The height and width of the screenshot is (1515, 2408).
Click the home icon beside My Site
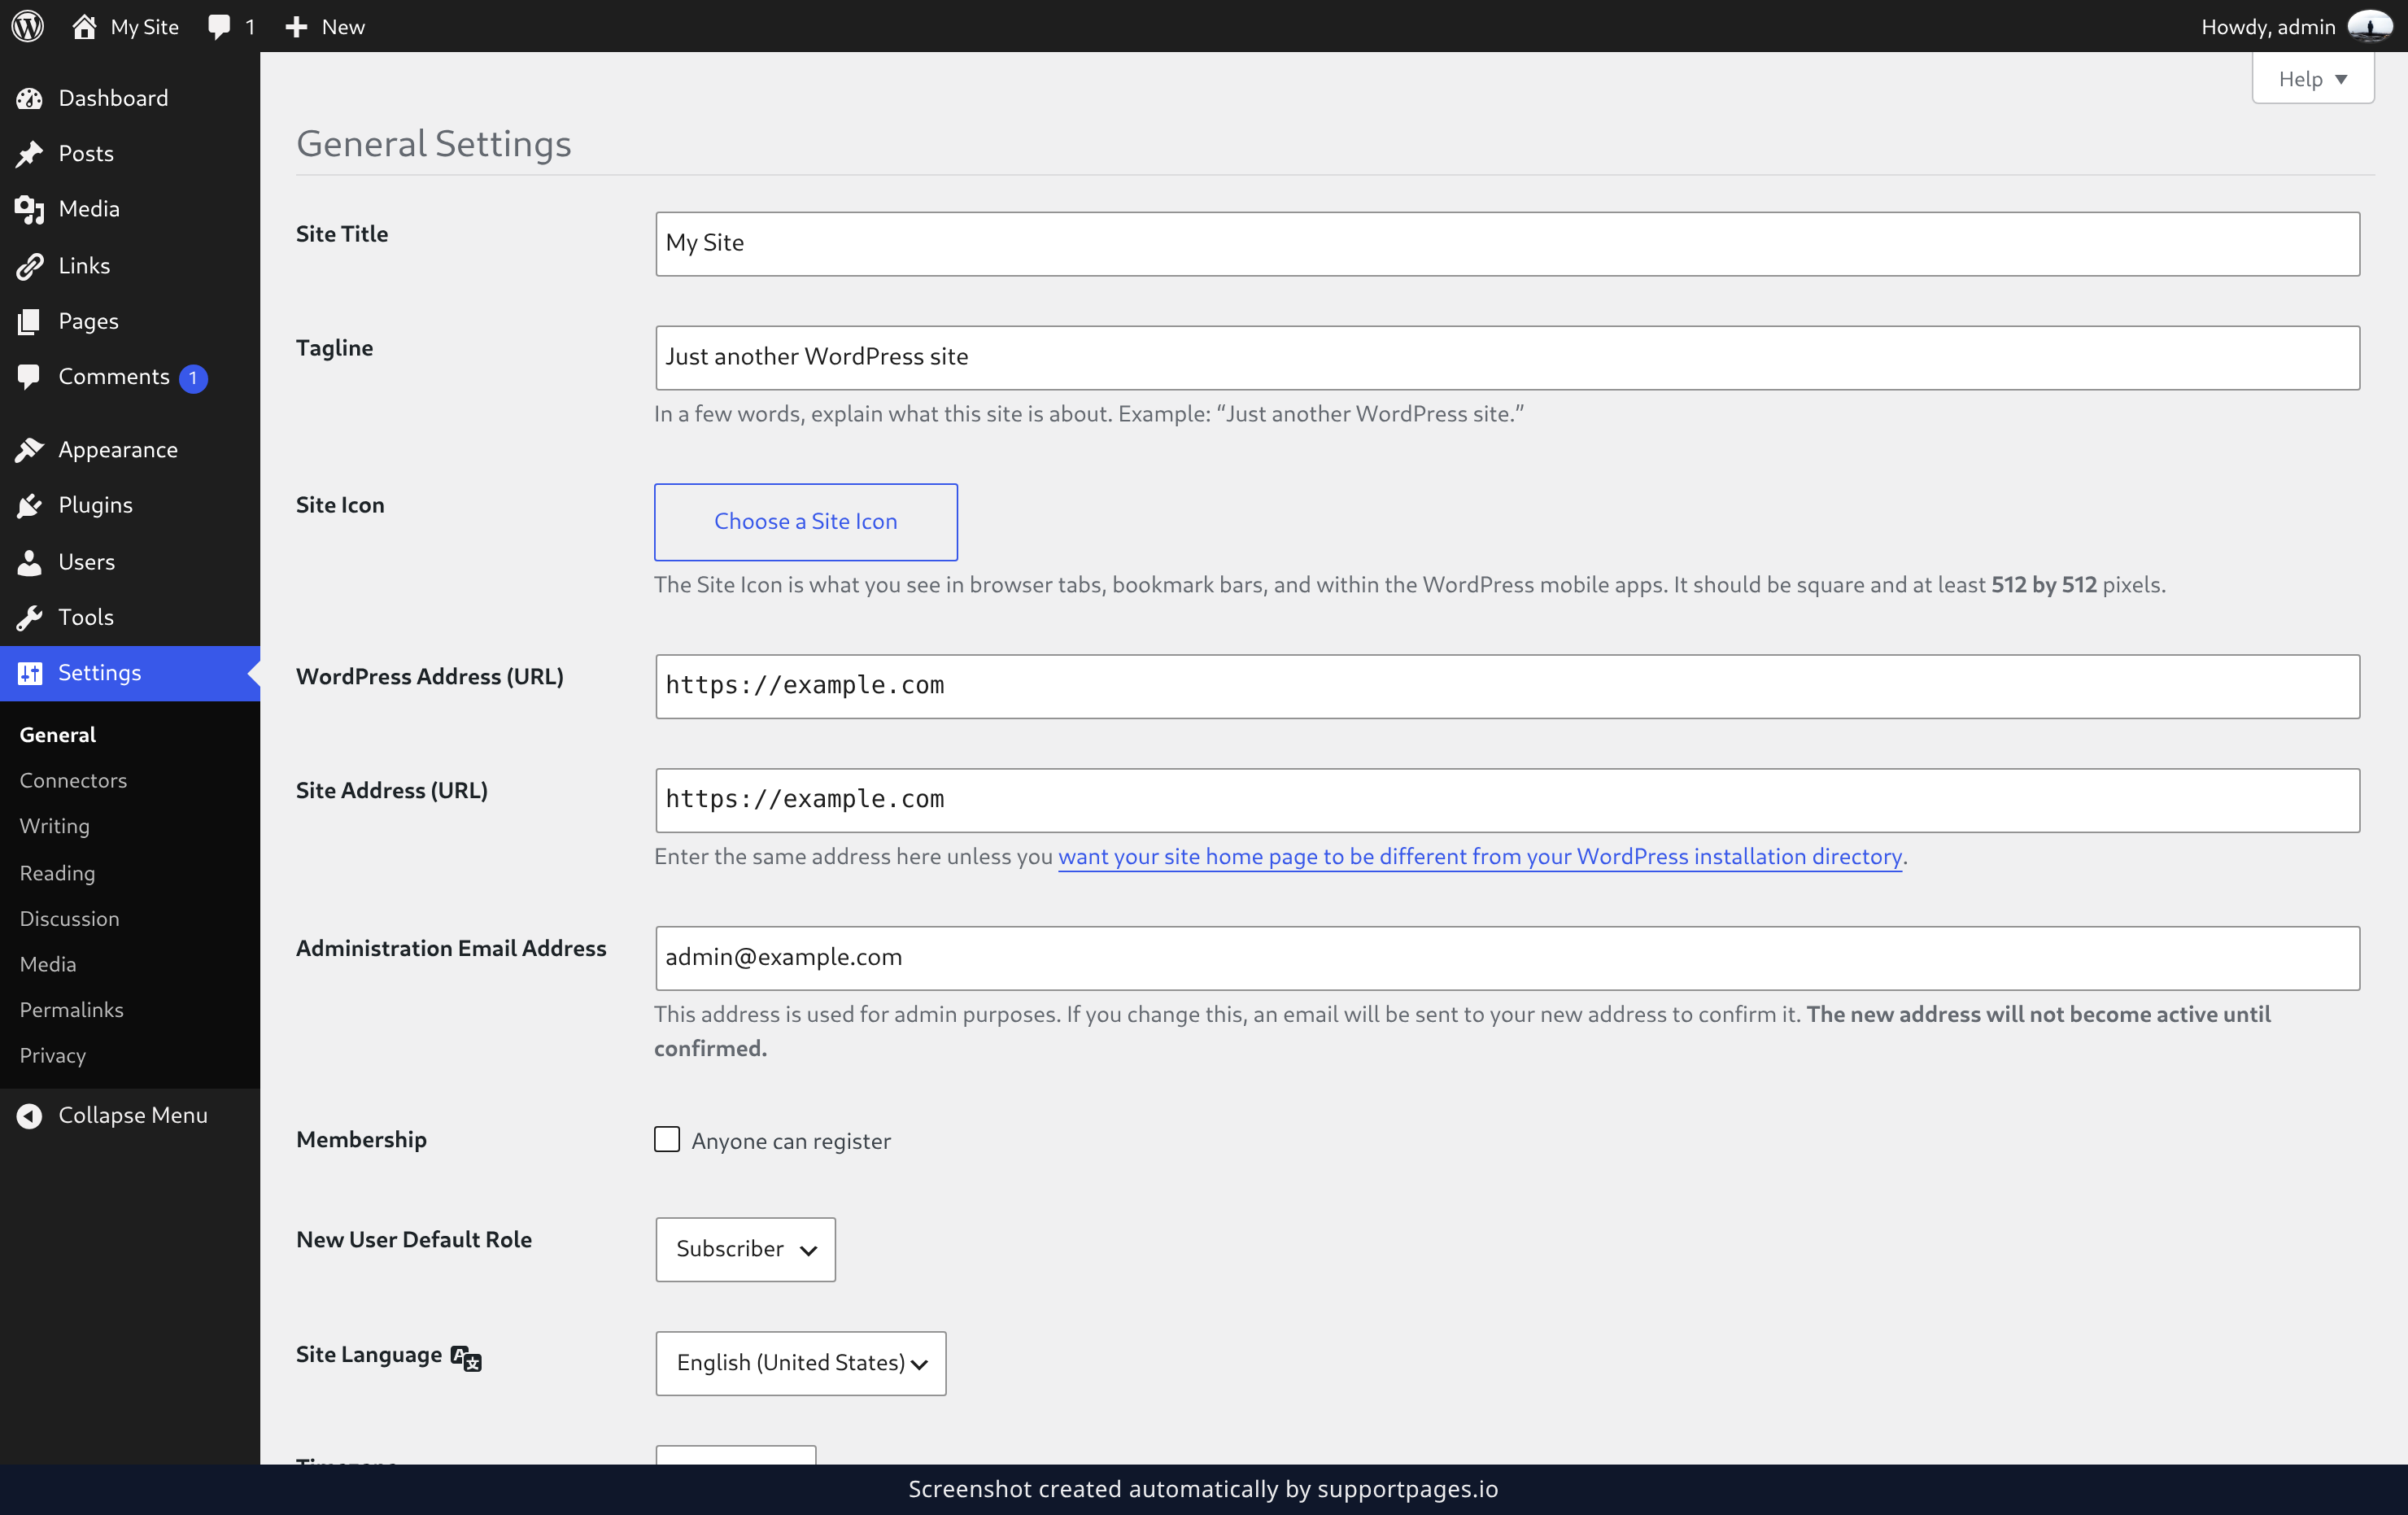(x=84, y=26)
